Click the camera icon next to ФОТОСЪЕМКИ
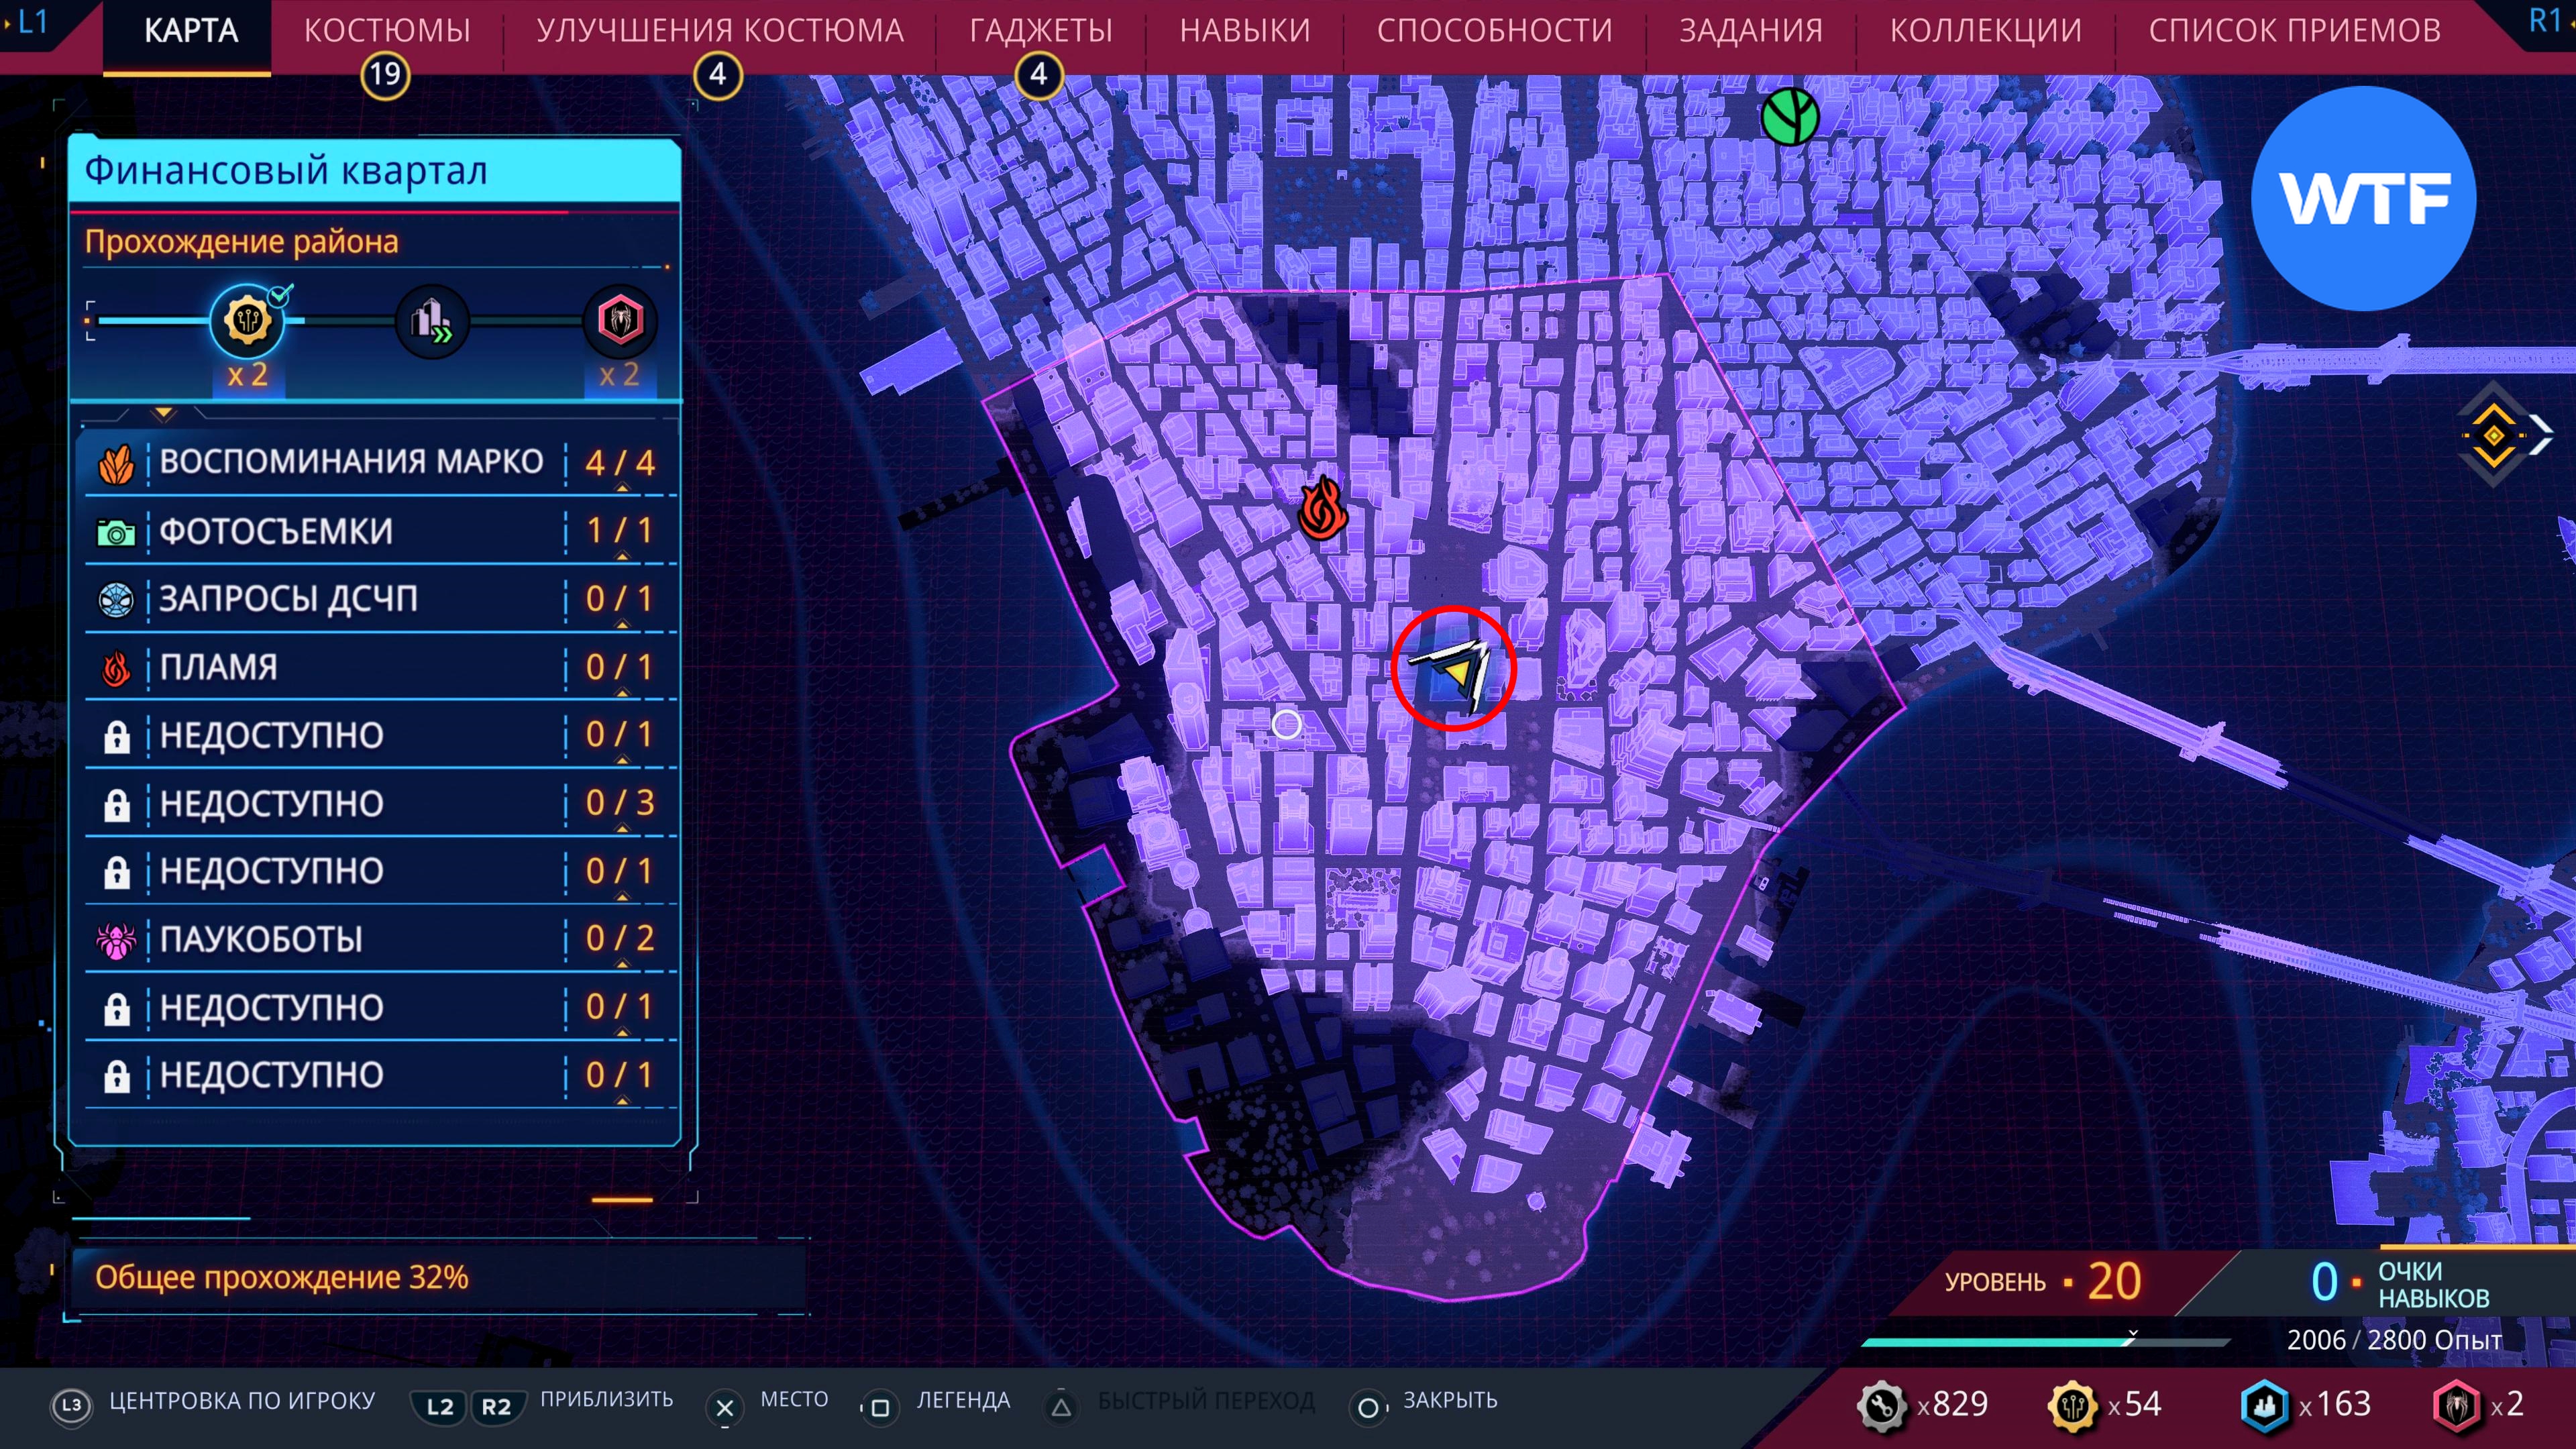Viewport: 2576px width, 1449px height. click(116, 532)
